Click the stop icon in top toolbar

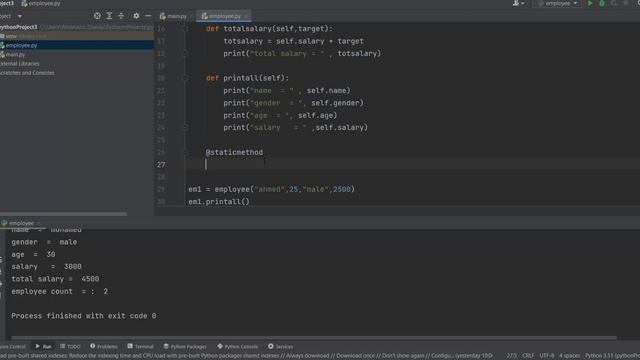626,3
